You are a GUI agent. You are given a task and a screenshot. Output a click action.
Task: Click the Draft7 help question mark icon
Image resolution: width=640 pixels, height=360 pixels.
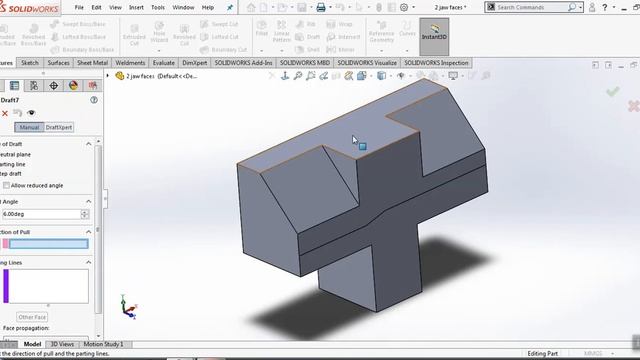94,100
